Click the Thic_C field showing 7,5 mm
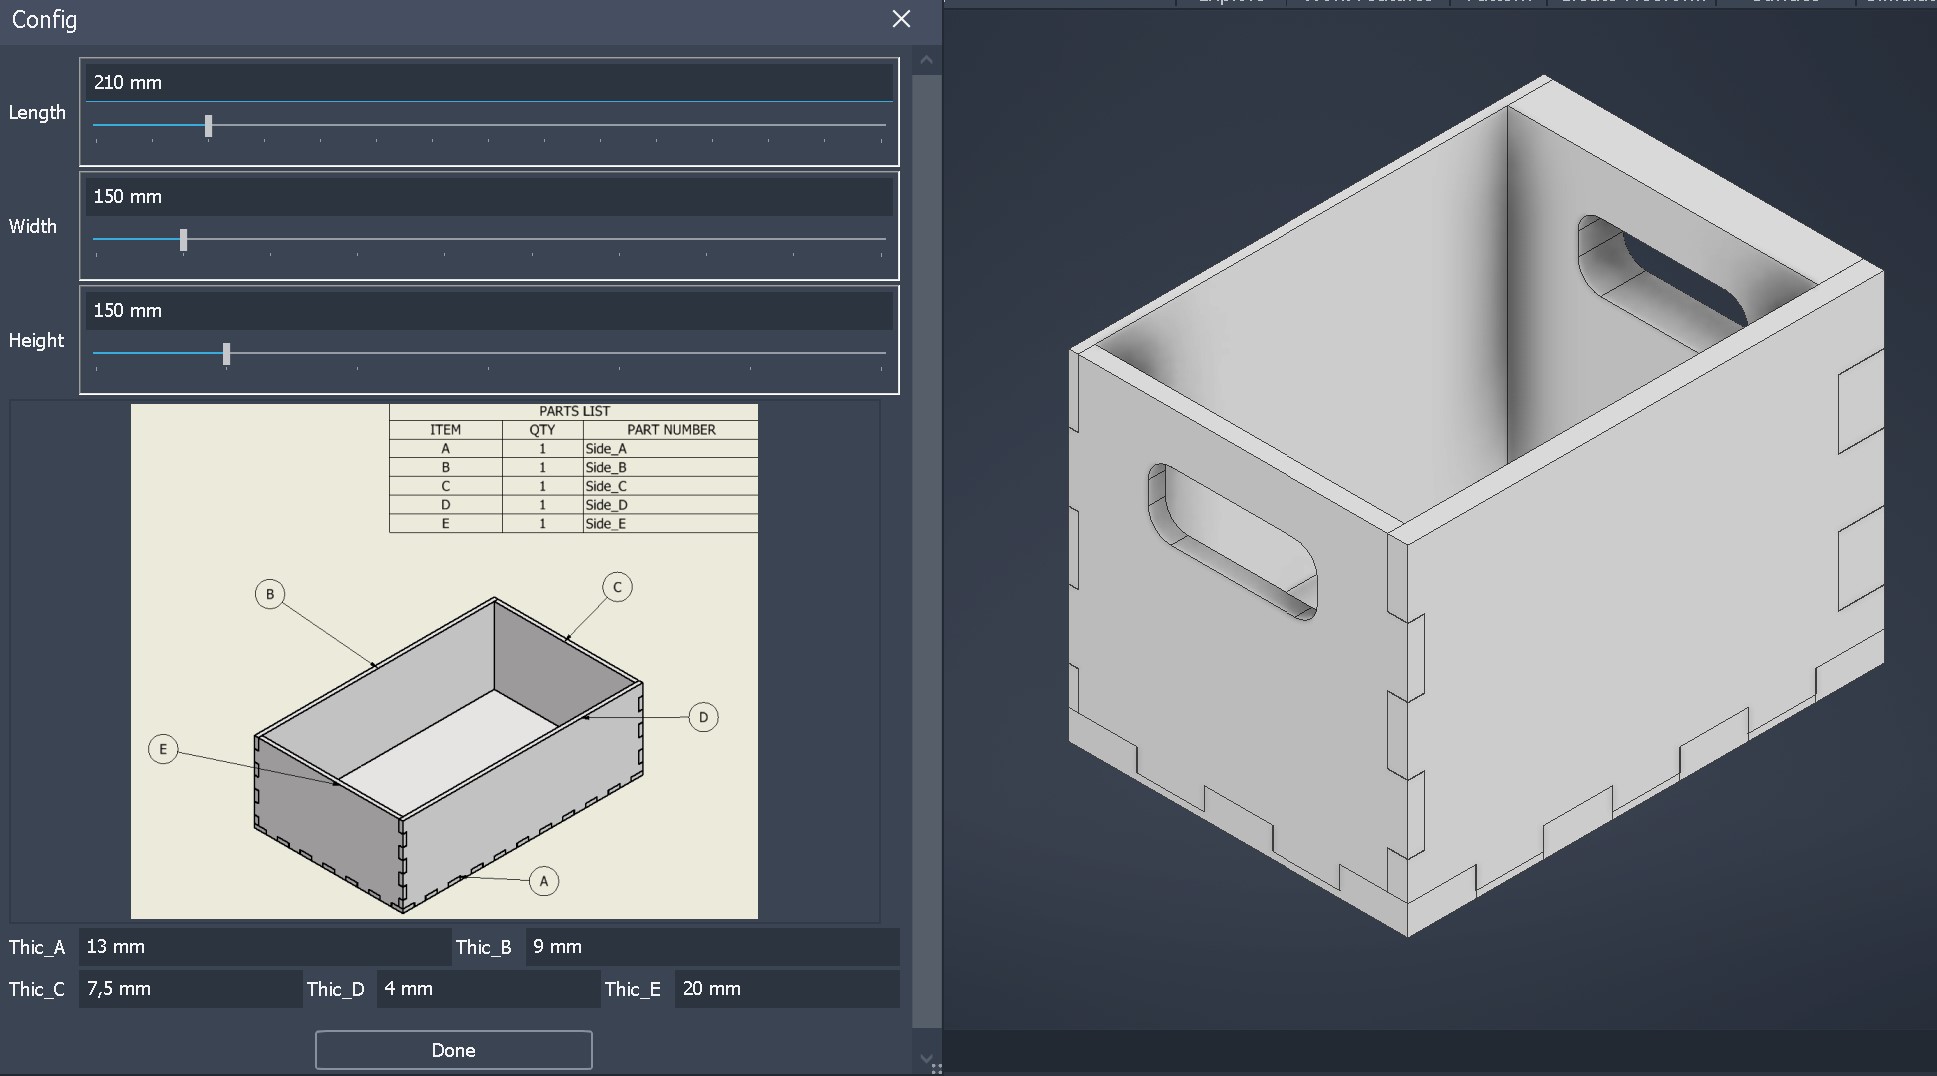This screenshot has width=1937, height=1076. (x=190, y=989)
